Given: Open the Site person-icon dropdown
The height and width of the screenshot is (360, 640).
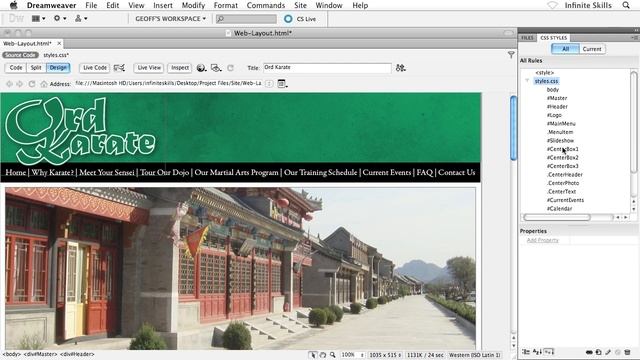Looking at the screenshot, I should 80,18.
